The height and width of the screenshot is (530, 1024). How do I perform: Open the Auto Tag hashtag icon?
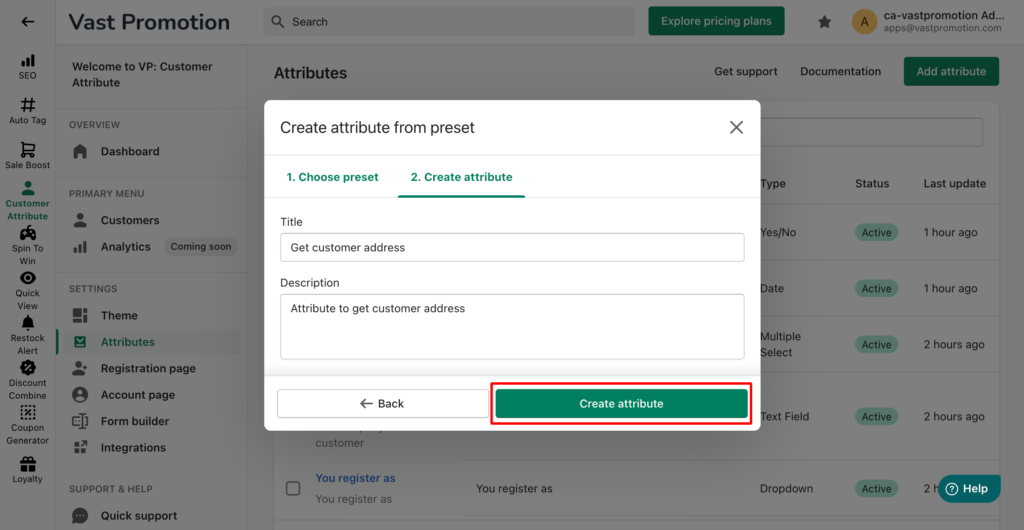tap(27, 105)
